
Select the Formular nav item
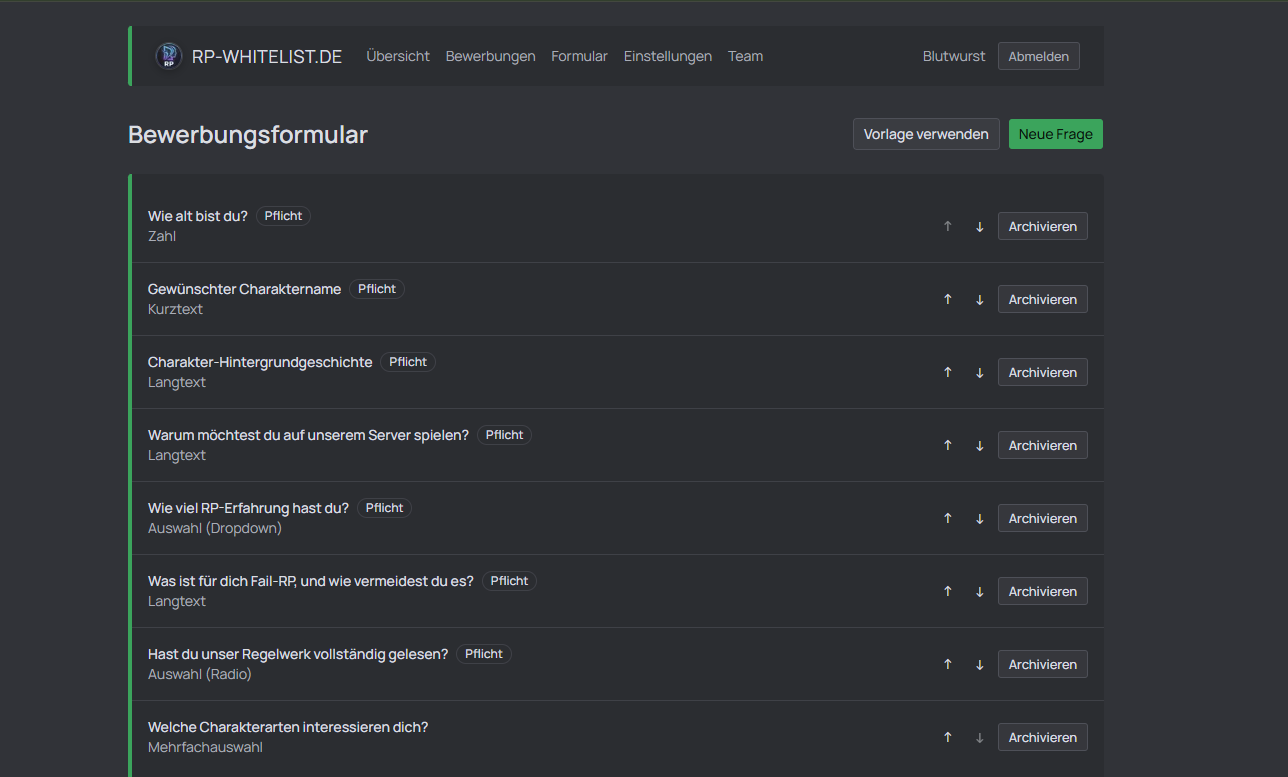click(579, 56)
